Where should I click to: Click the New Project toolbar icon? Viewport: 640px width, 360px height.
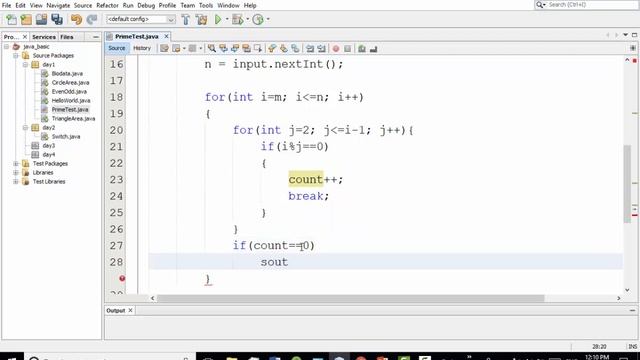coord(26,19)
